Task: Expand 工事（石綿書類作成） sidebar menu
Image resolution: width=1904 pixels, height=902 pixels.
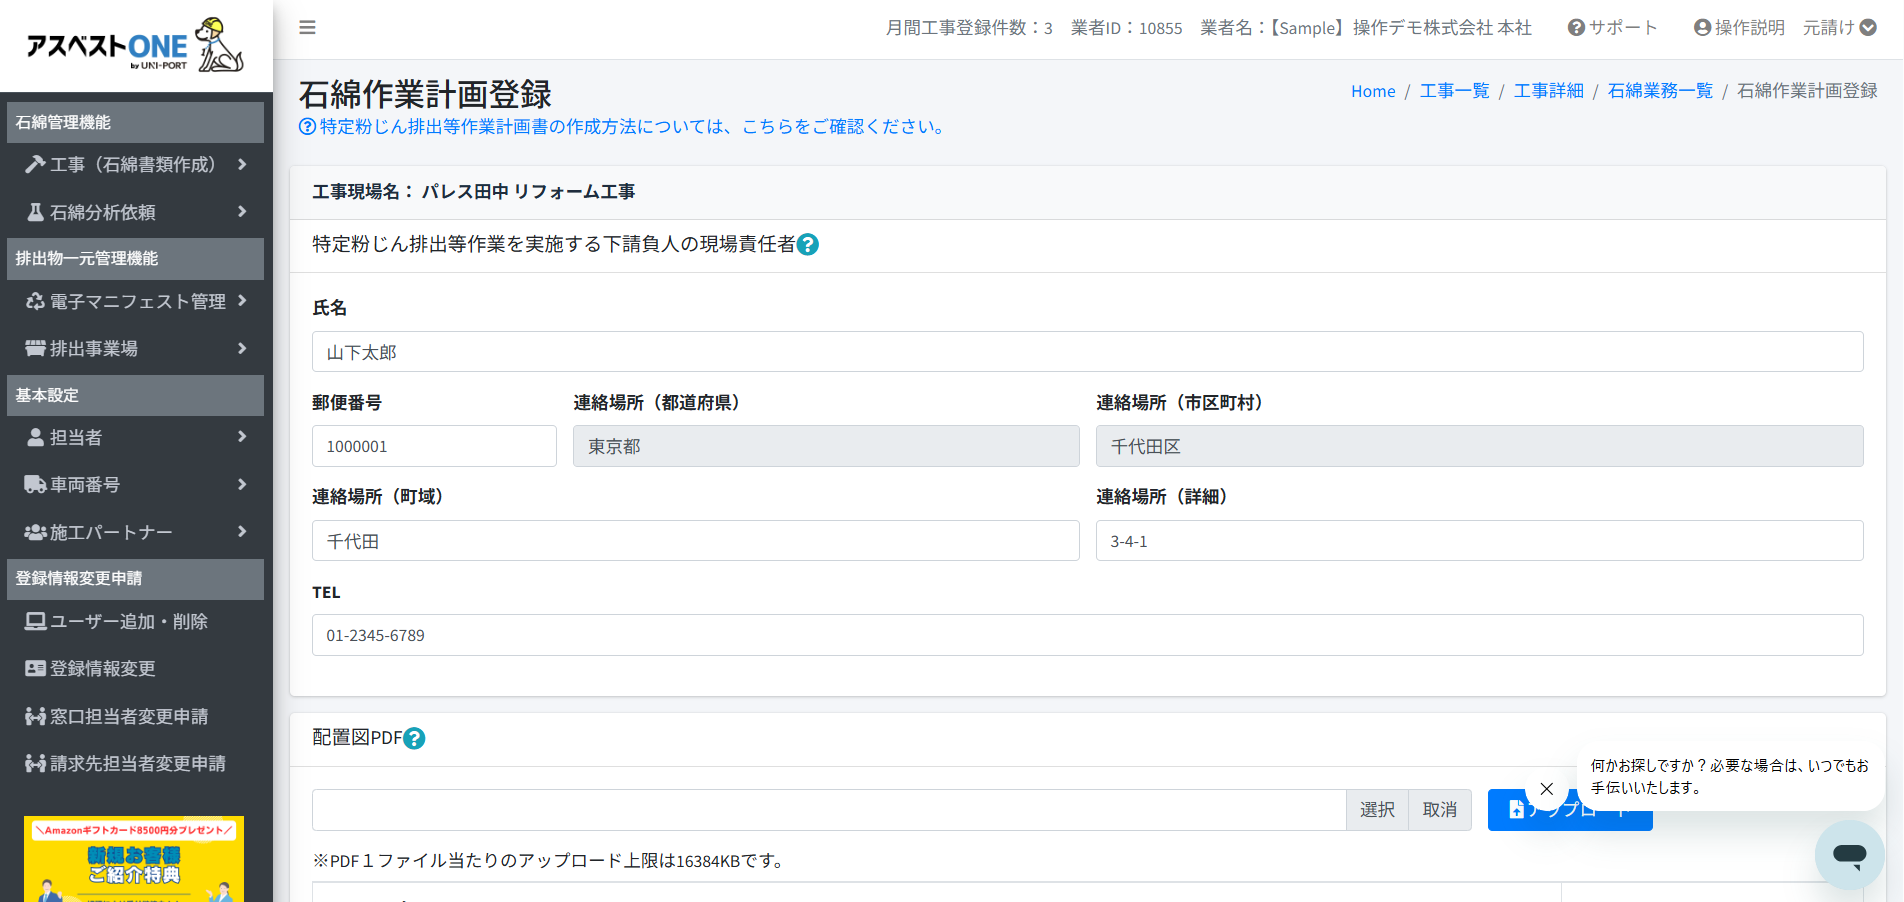Action: click(x=135, y=165)
